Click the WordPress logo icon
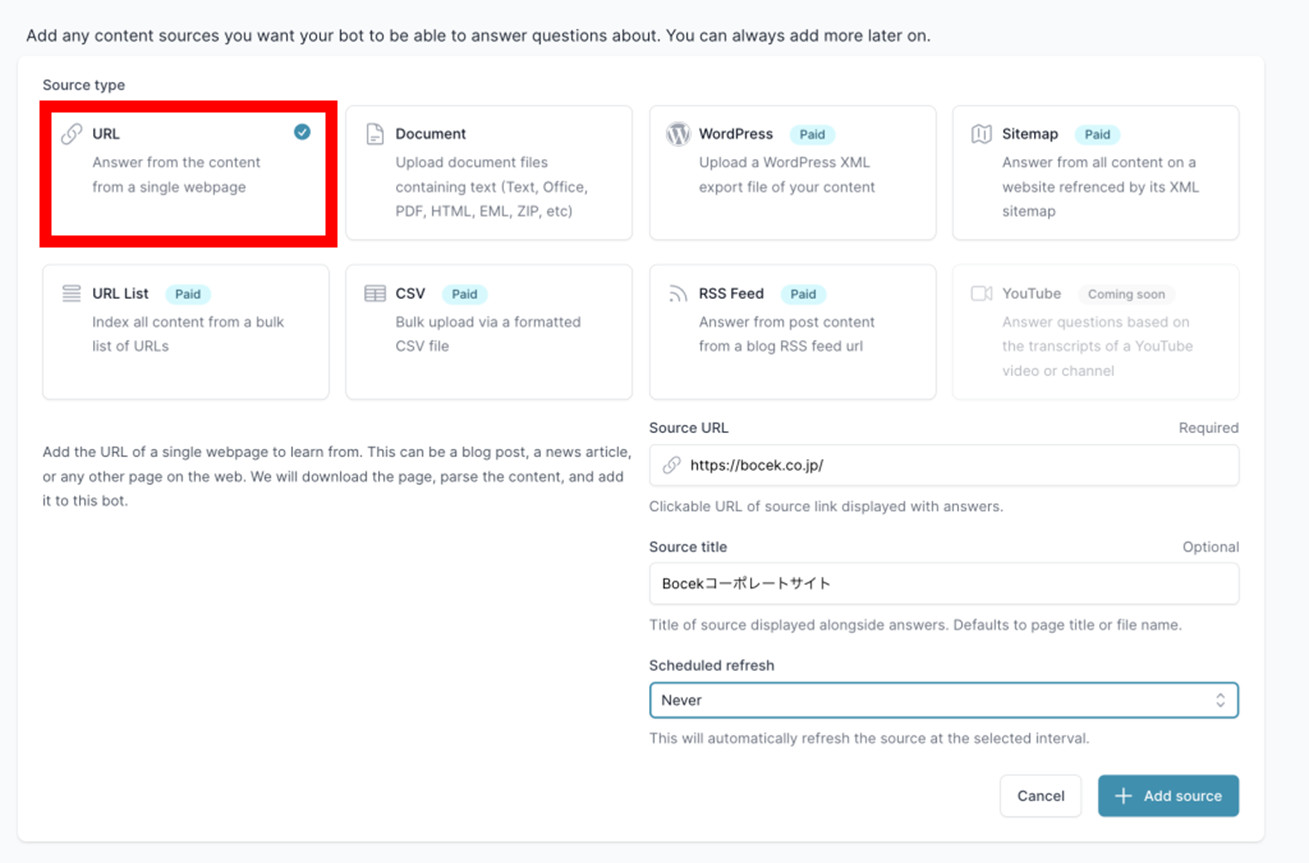This screenshot has width=1309, height=863. [678, 134]
